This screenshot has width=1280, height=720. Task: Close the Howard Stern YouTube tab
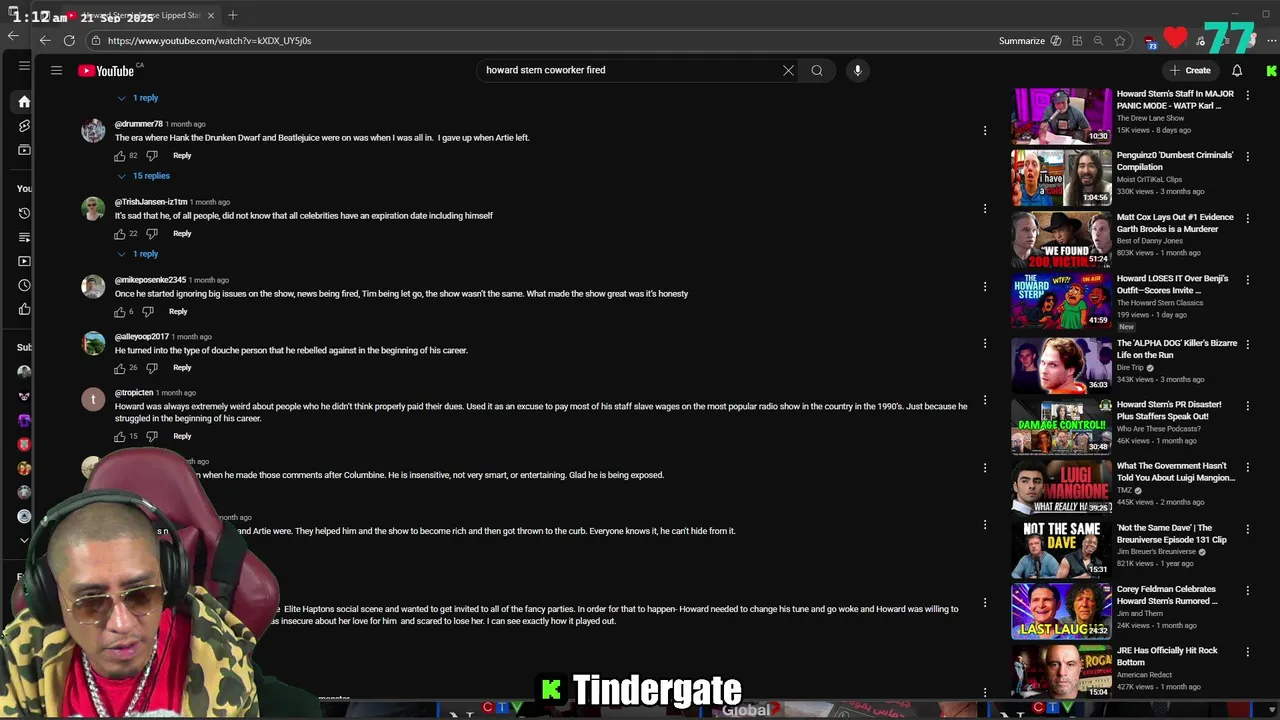point(211,15)
